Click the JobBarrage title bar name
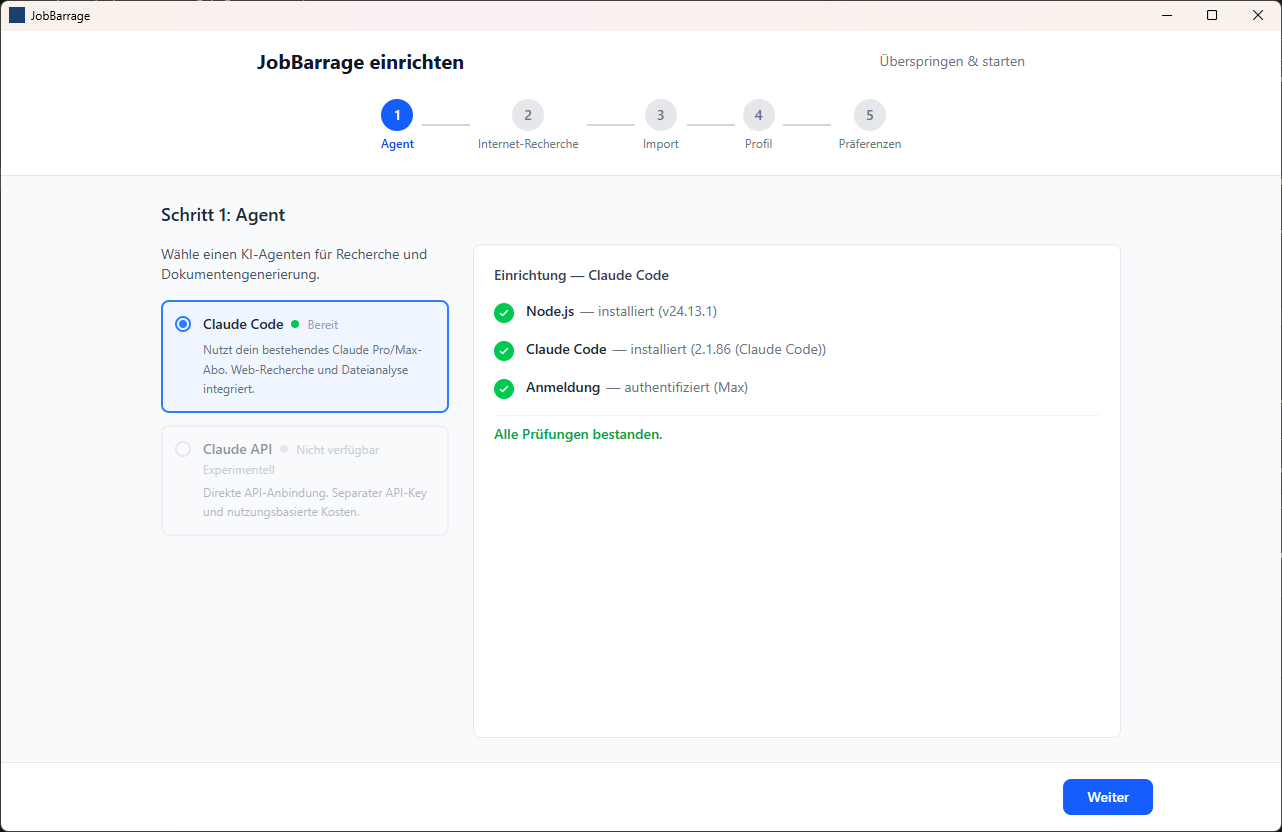 (60, 15)
